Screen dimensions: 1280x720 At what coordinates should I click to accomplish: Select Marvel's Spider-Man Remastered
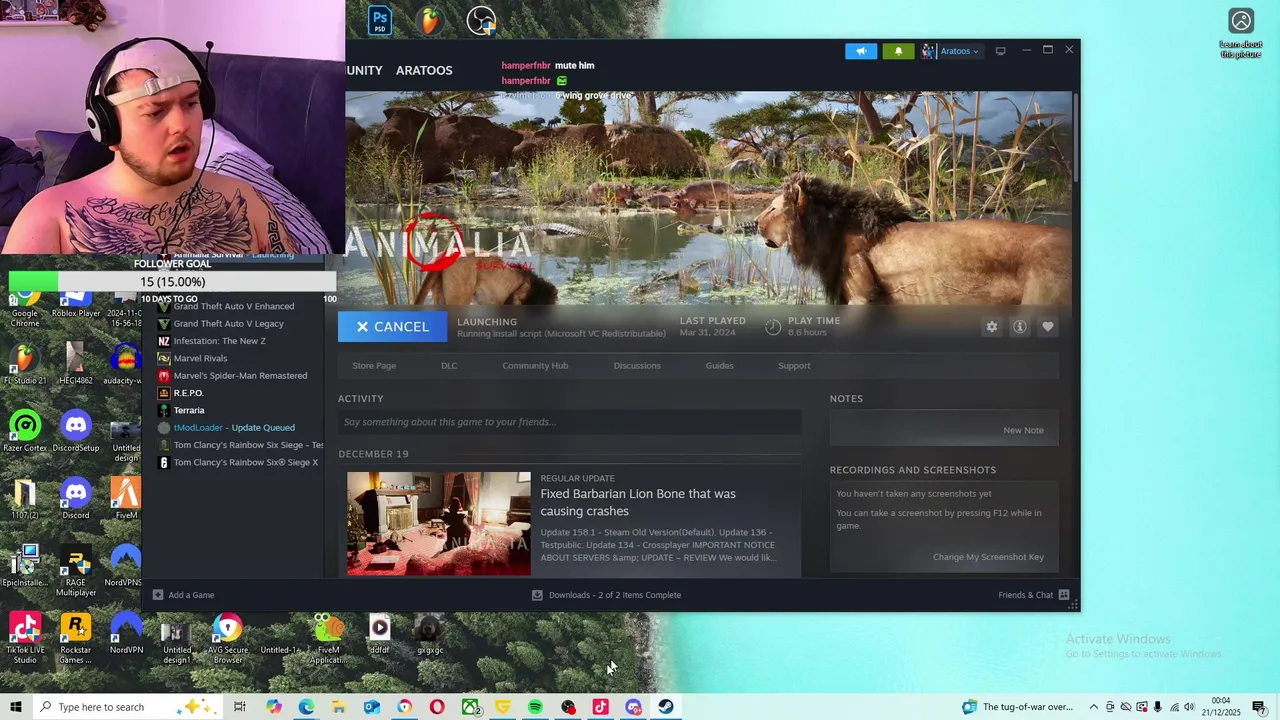tap(240, 376)
